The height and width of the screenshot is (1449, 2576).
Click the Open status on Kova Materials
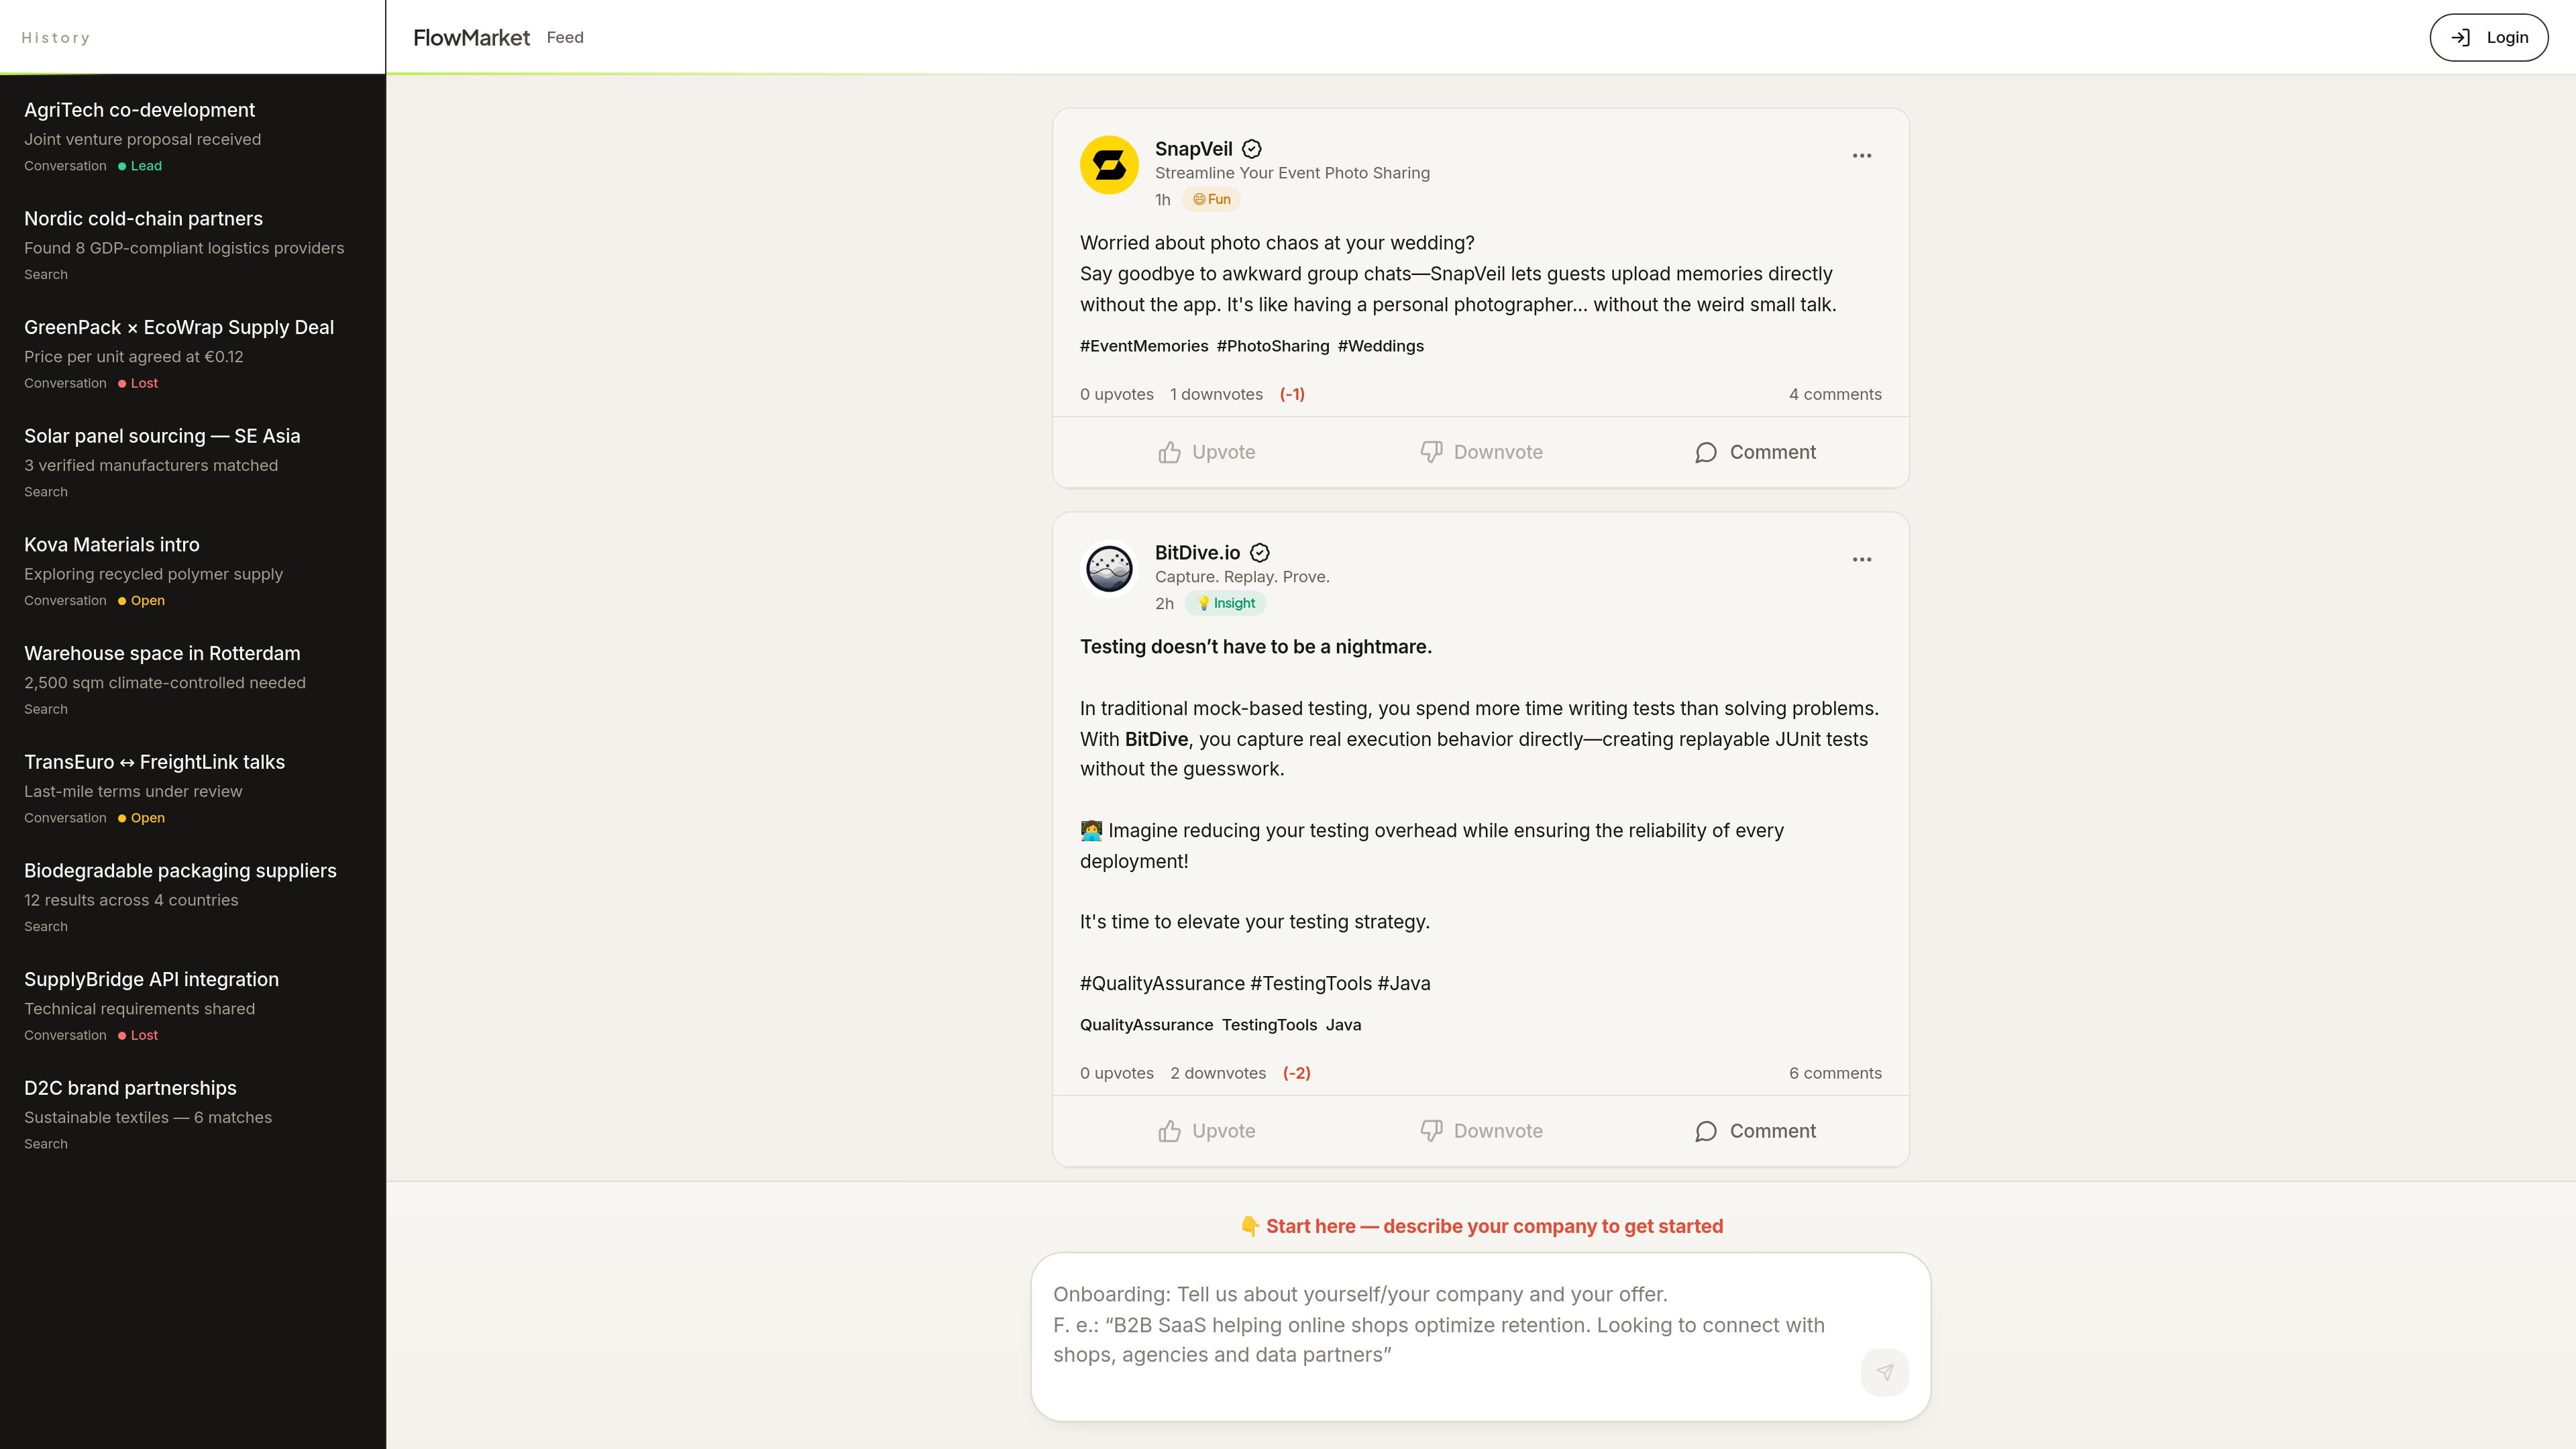(141, 601)
